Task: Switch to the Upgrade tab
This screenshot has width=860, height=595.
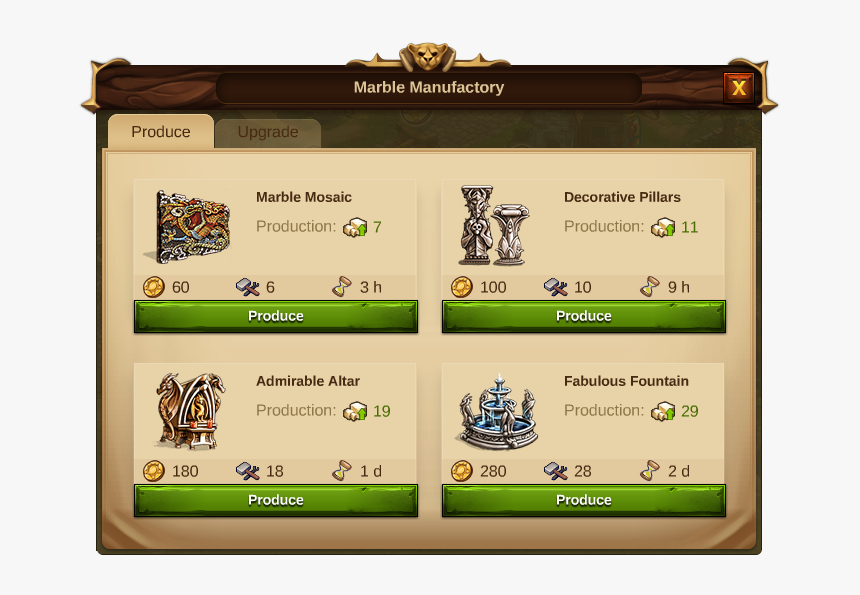Action: 268,132
